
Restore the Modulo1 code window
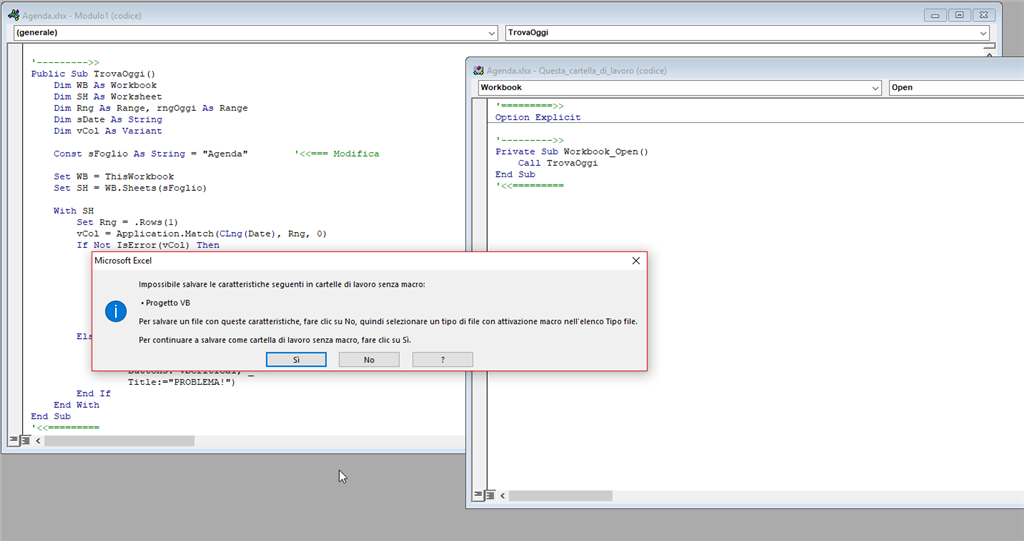click(x=959, y=15)
